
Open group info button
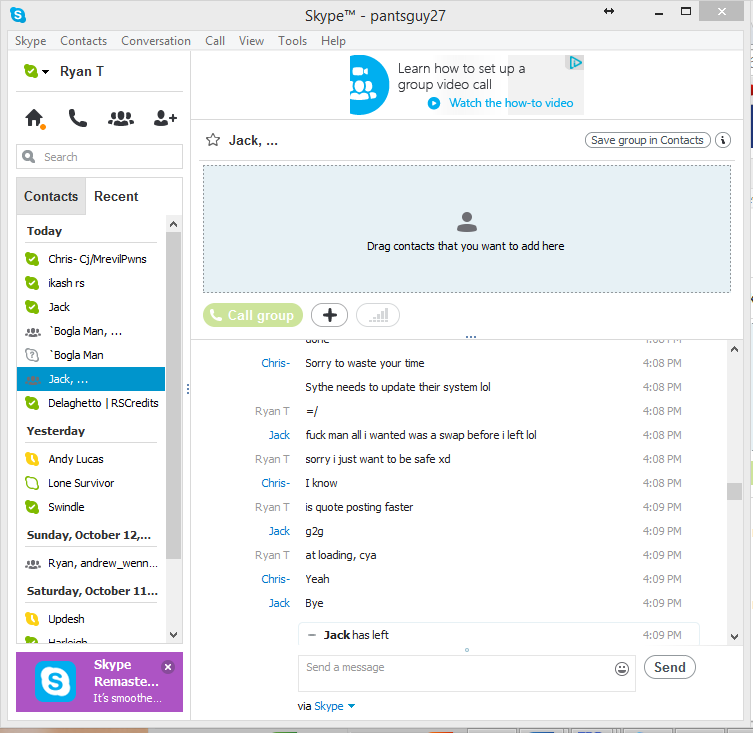723,140
